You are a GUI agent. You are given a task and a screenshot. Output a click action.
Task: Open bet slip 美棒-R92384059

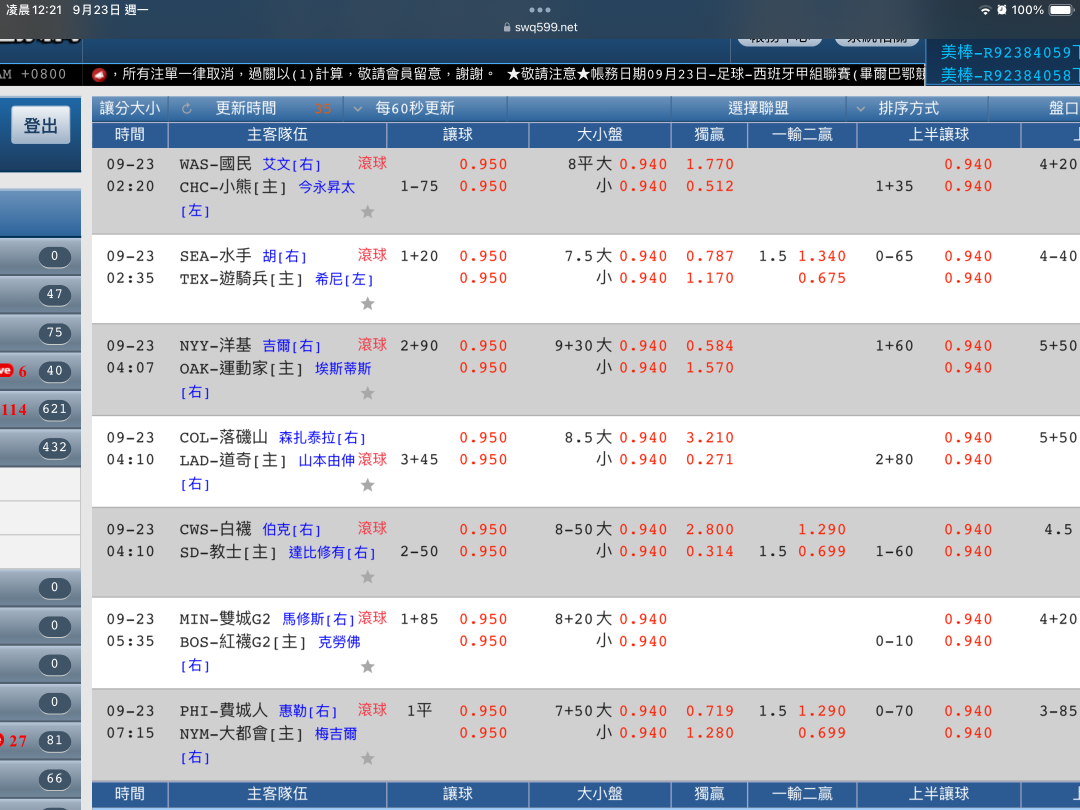(1007, 52)
